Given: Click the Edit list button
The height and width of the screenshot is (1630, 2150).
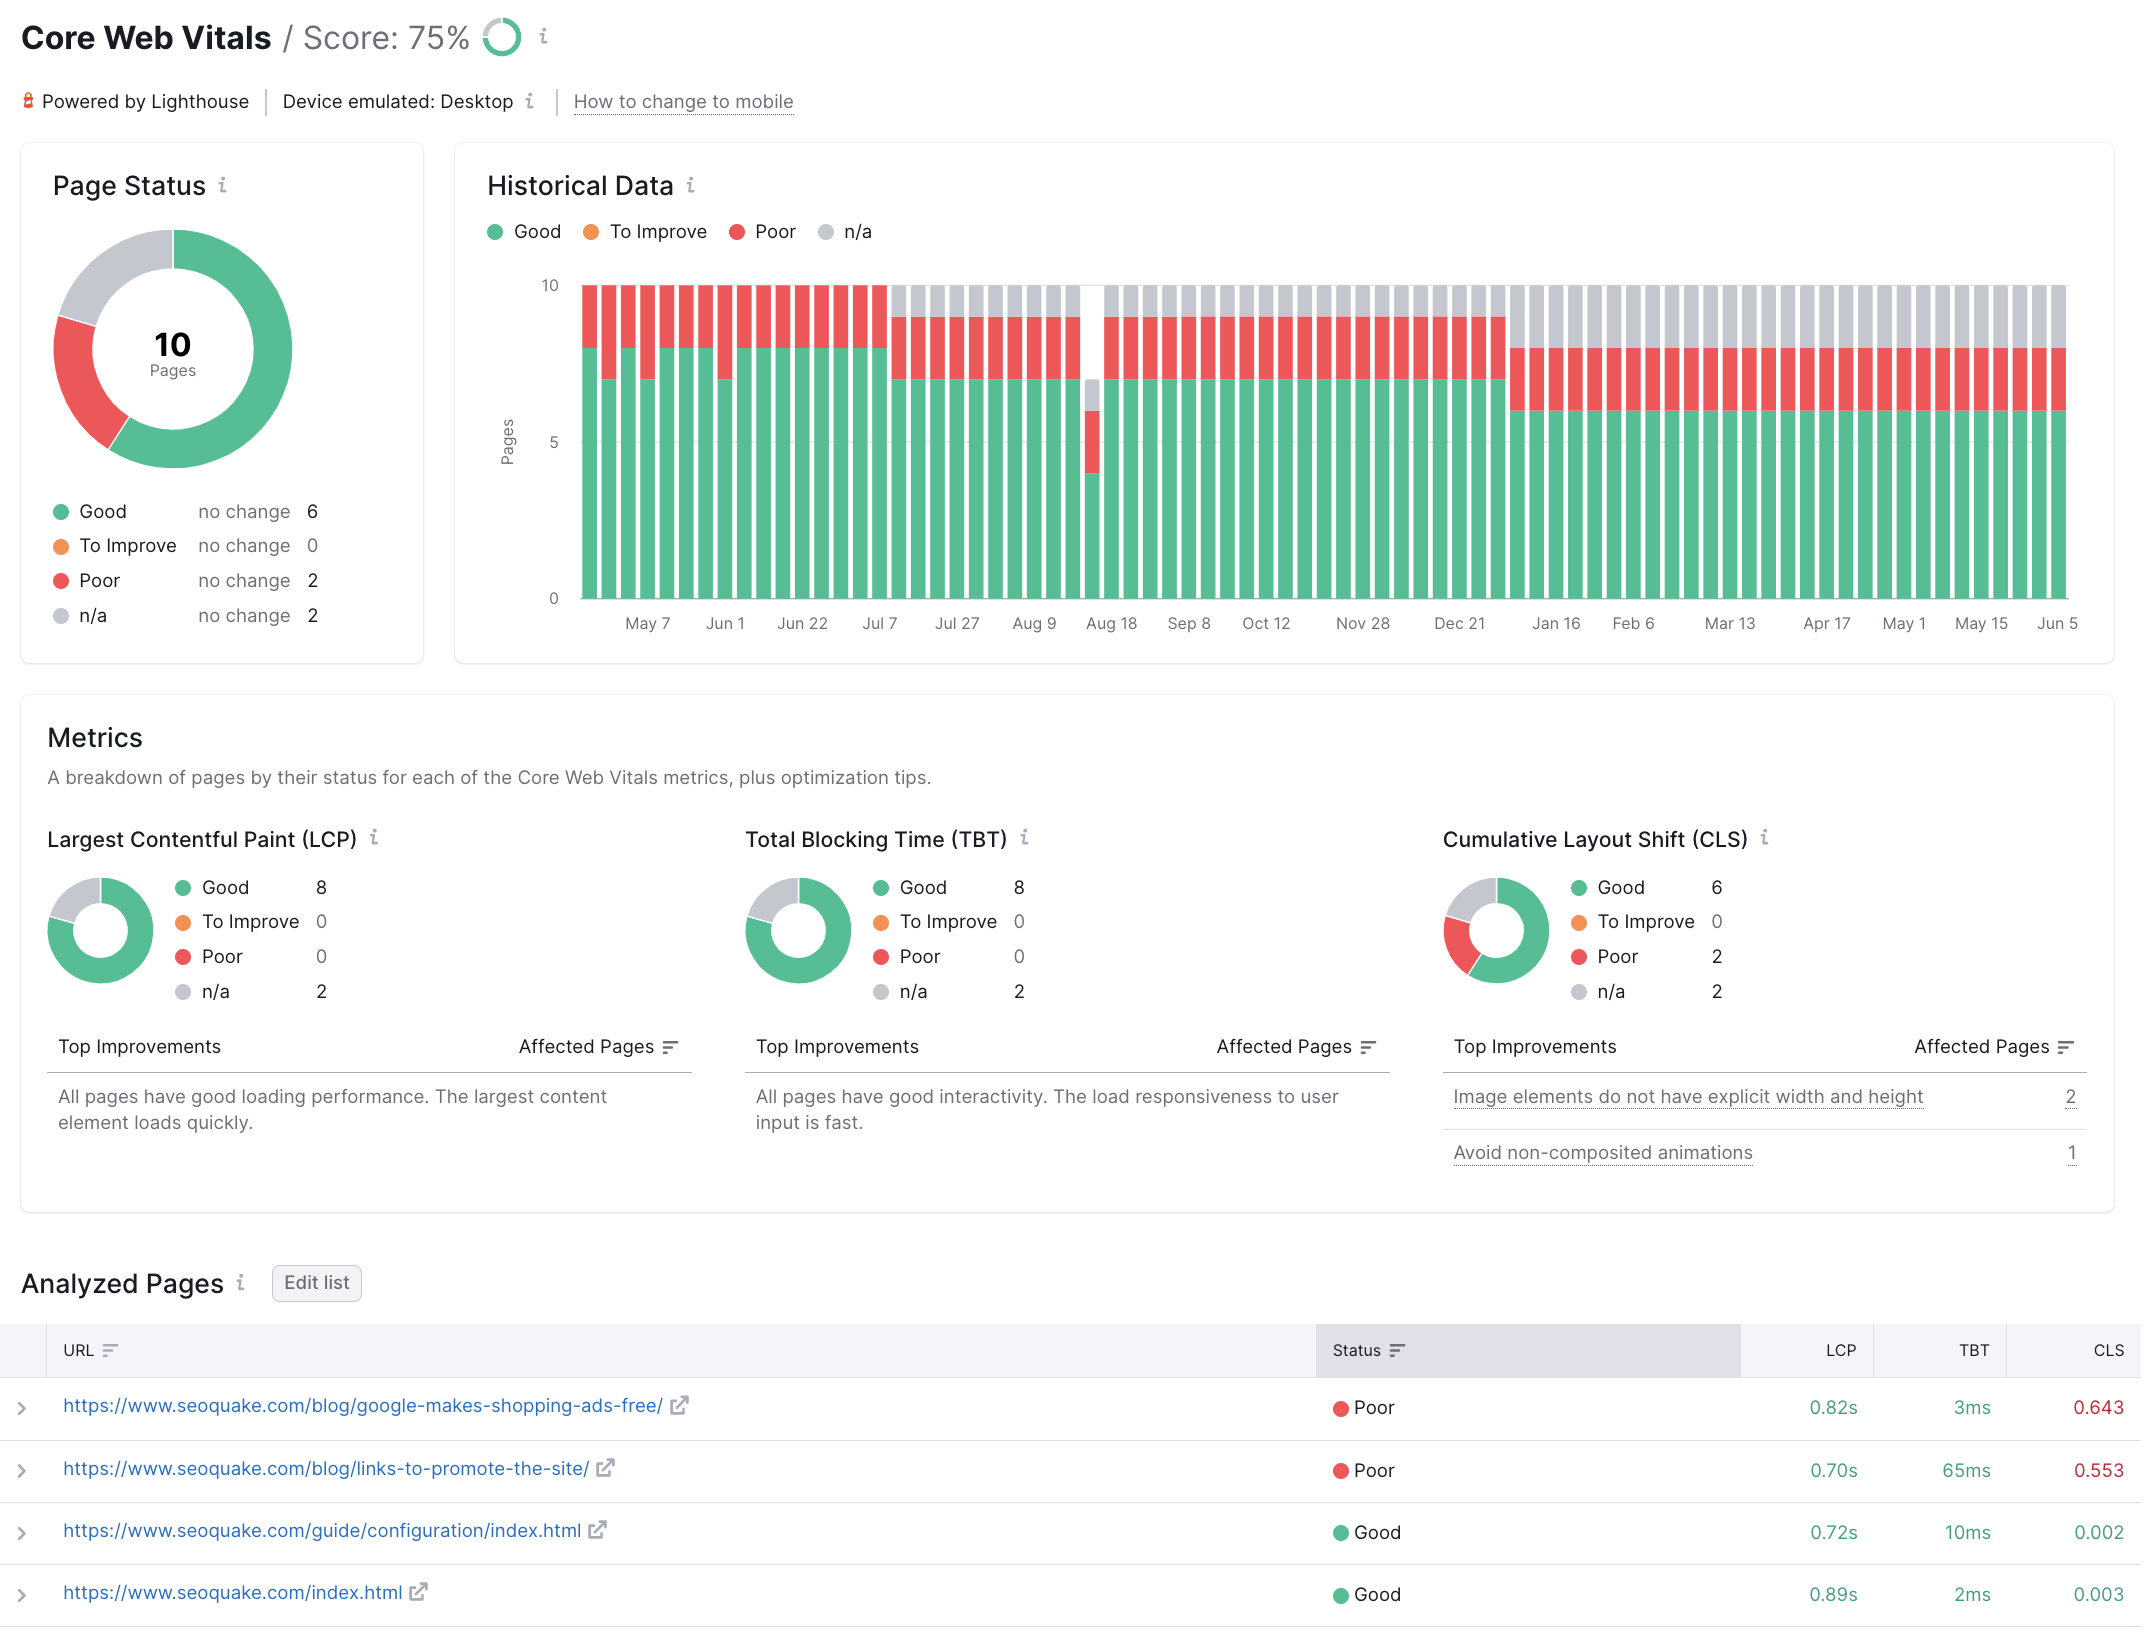Looking at the screenshot, I should (315, 1282).
